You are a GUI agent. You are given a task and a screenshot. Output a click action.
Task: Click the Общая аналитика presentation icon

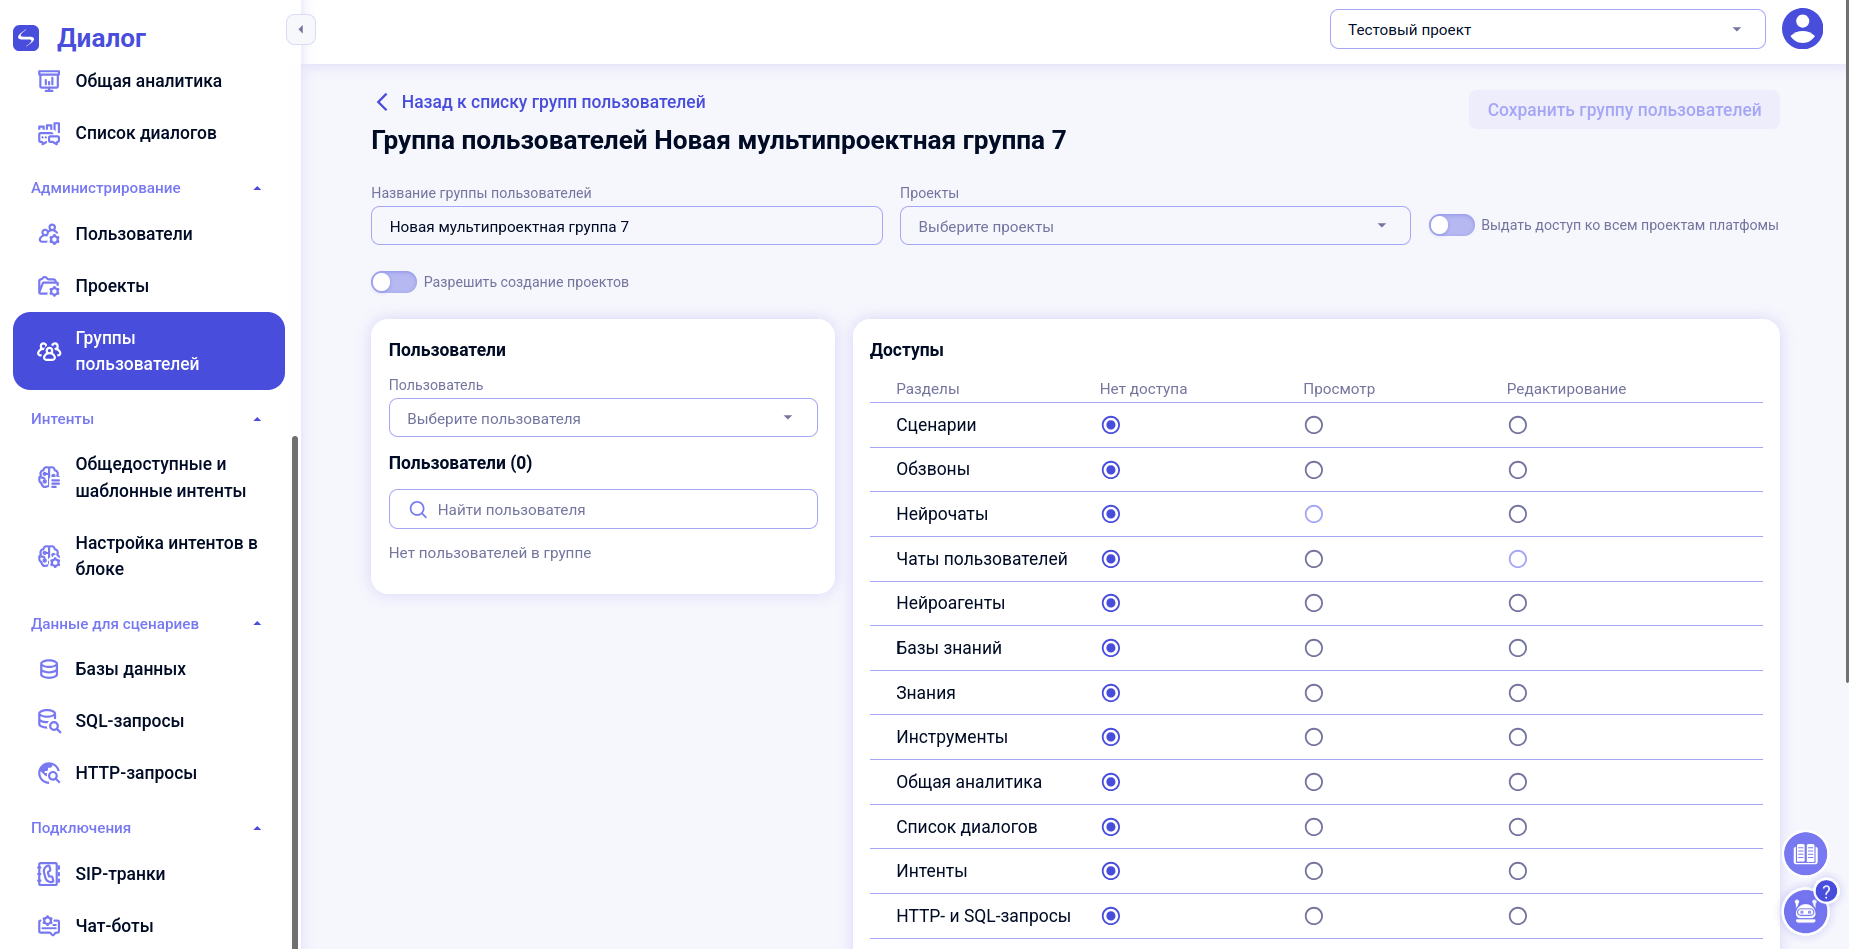49,81
